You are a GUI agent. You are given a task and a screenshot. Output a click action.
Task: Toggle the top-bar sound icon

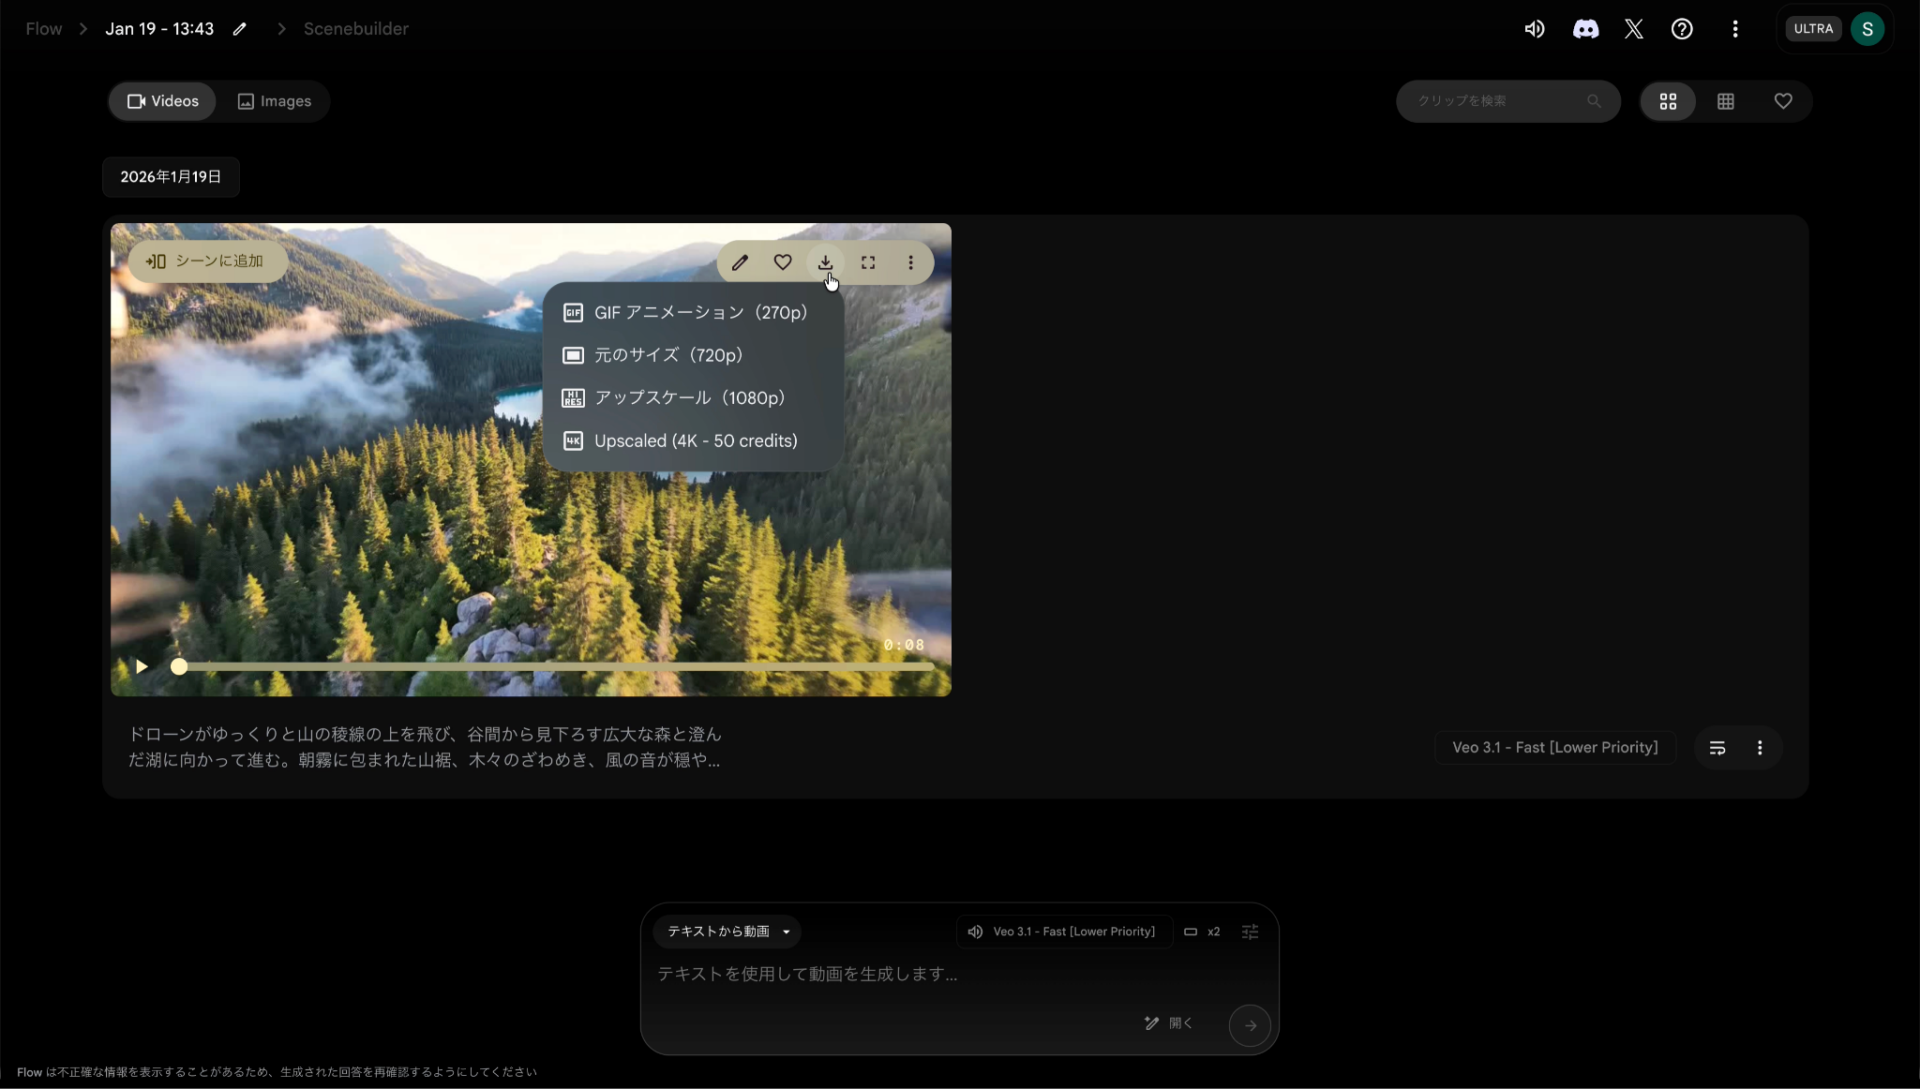[x=1535, y=28]
